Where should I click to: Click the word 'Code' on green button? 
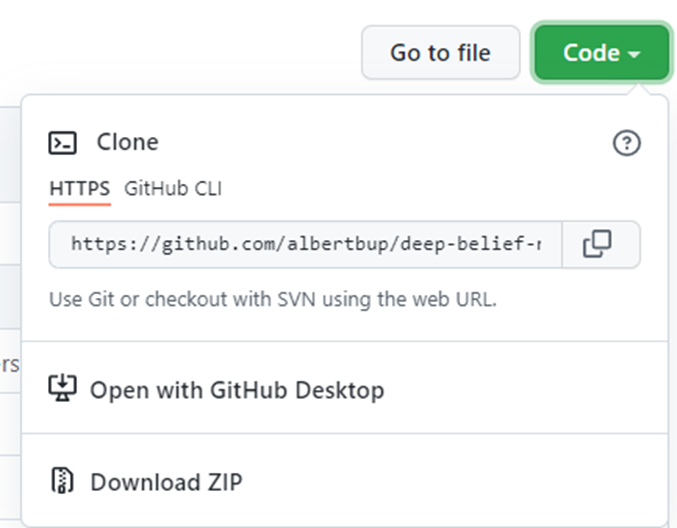[592, 52]
